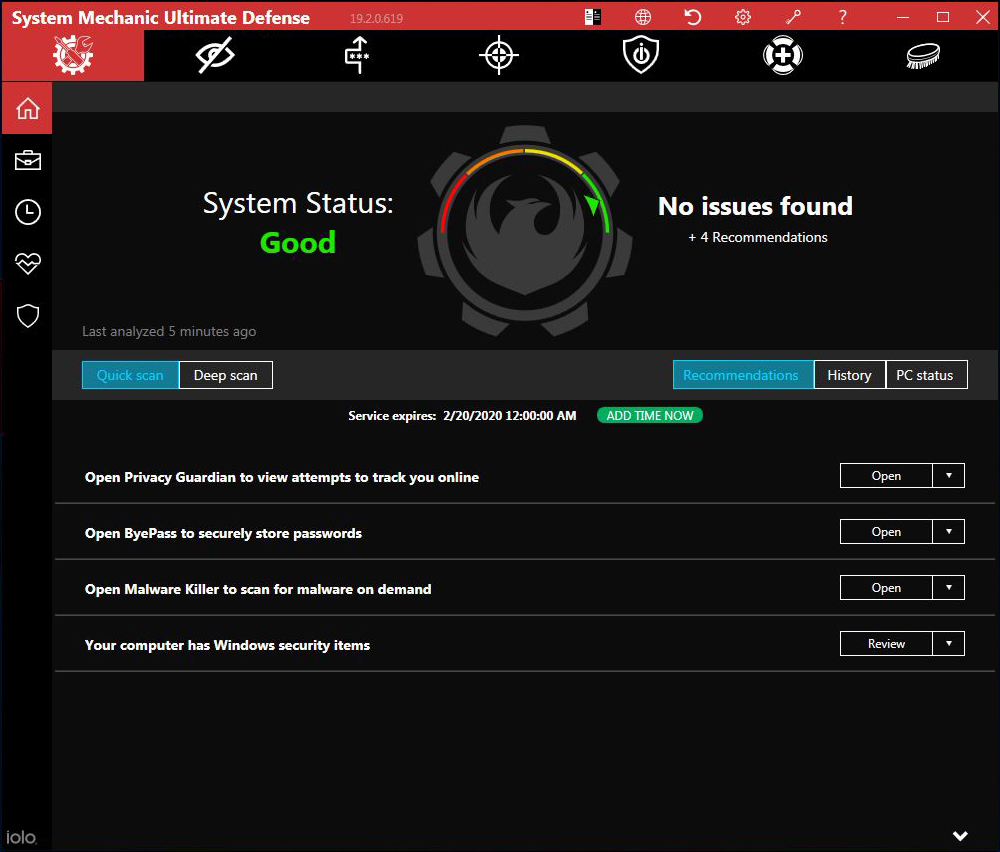Open DriveScrubber brush icon
The image size is (1000, 852).
tap(923, 55)
